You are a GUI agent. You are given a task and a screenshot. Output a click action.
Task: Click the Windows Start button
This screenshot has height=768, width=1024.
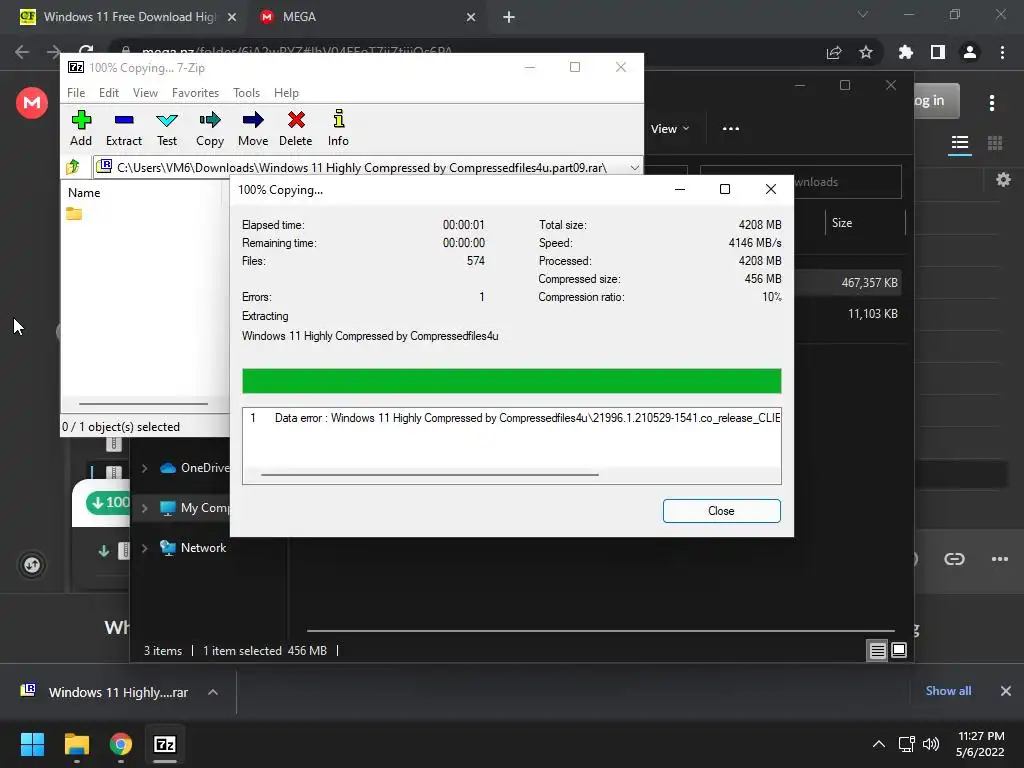pos(32,744)
